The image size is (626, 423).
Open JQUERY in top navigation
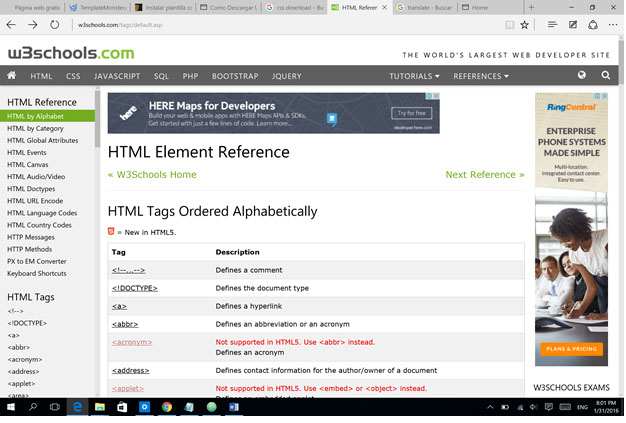click(x=287, y=76)
